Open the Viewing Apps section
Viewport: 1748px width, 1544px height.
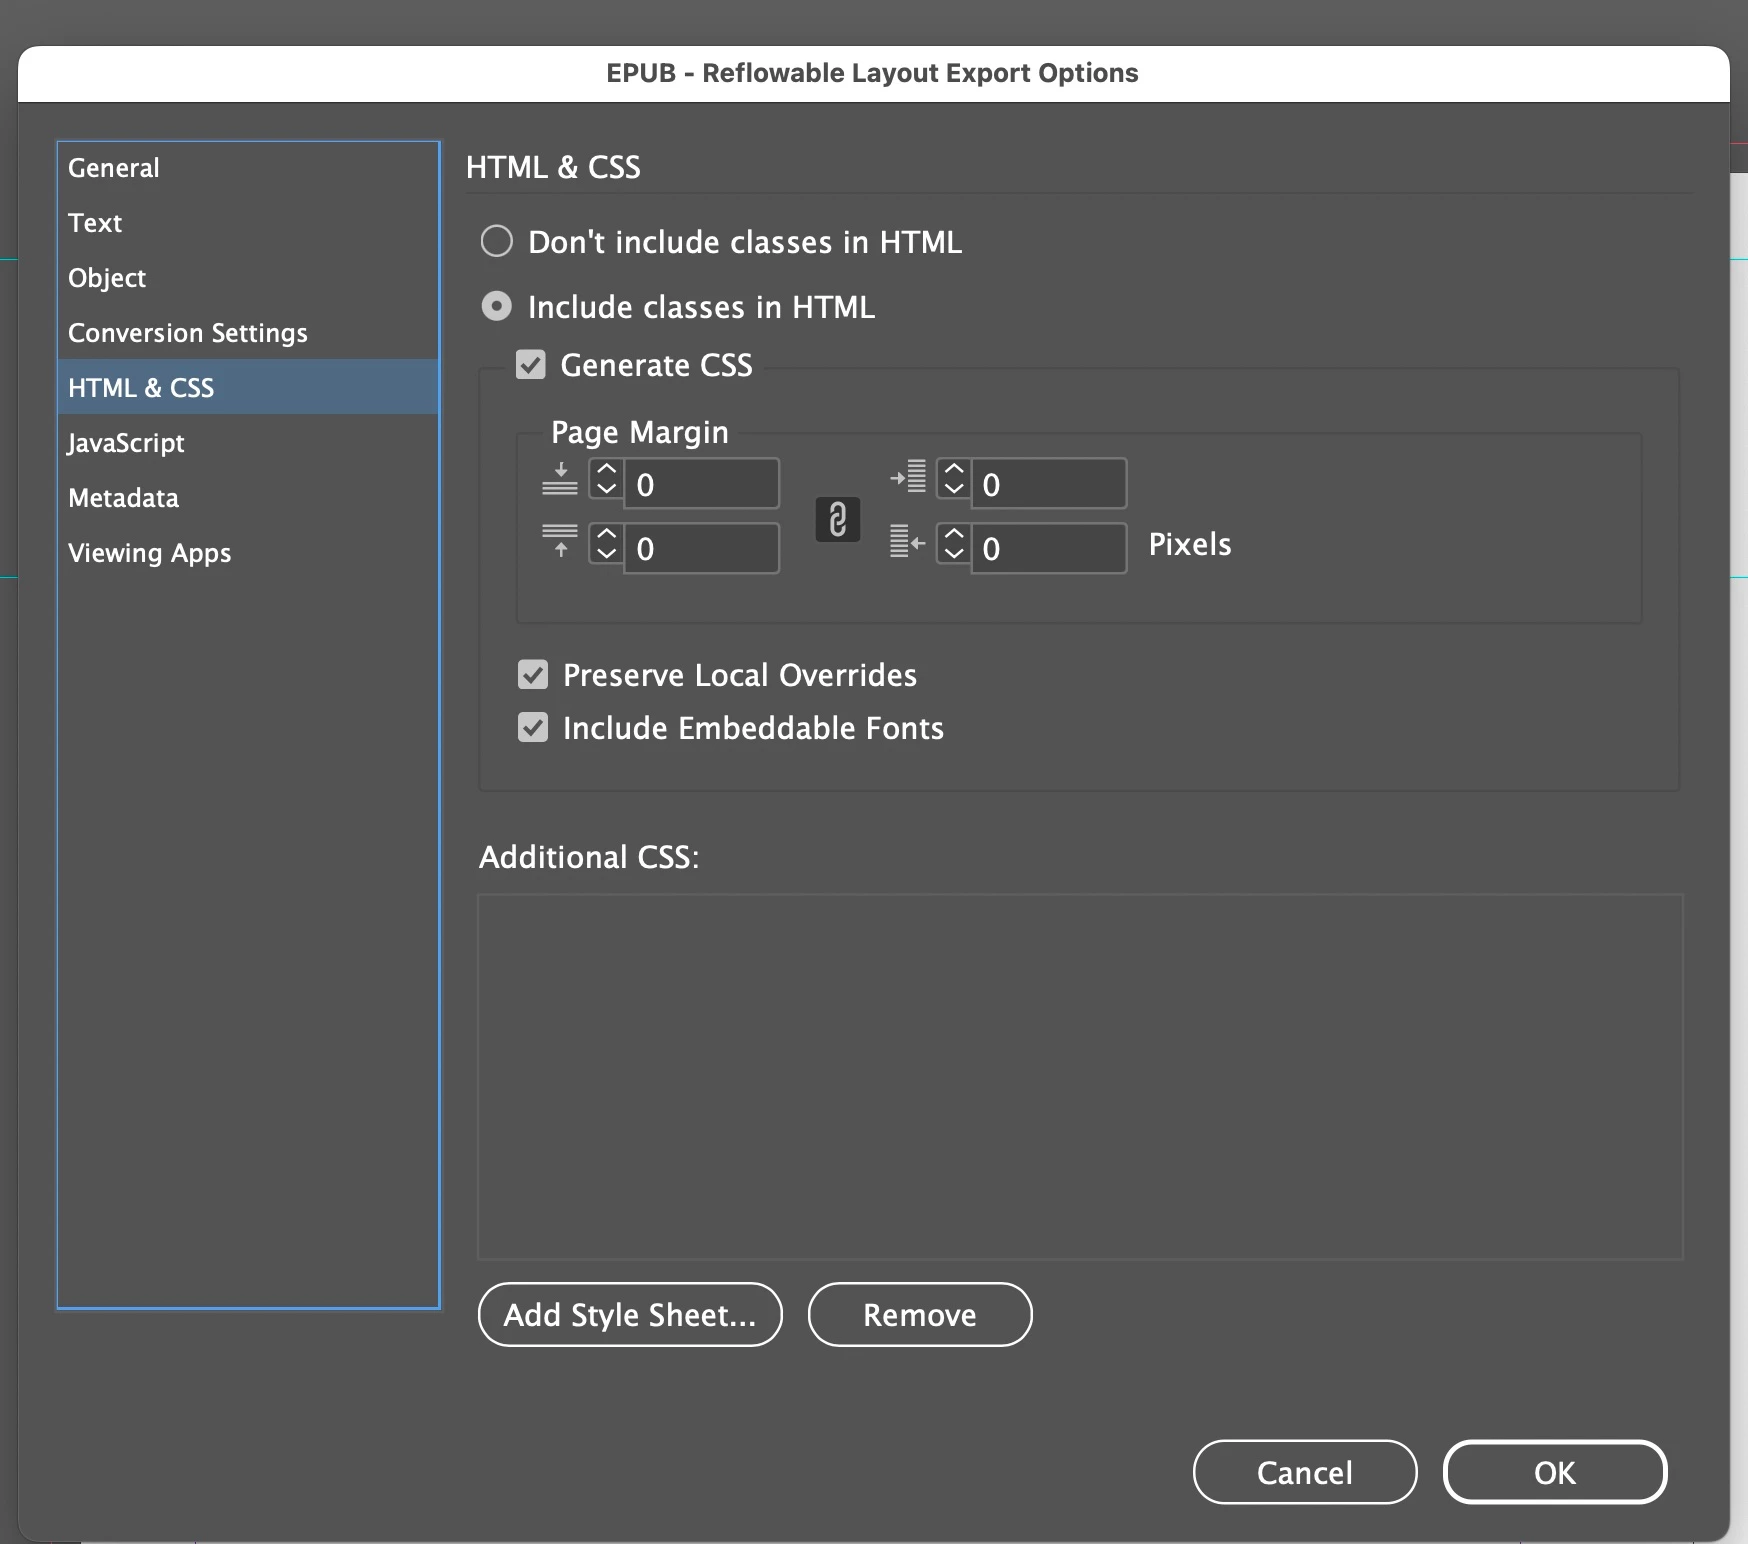click(248, 553)
